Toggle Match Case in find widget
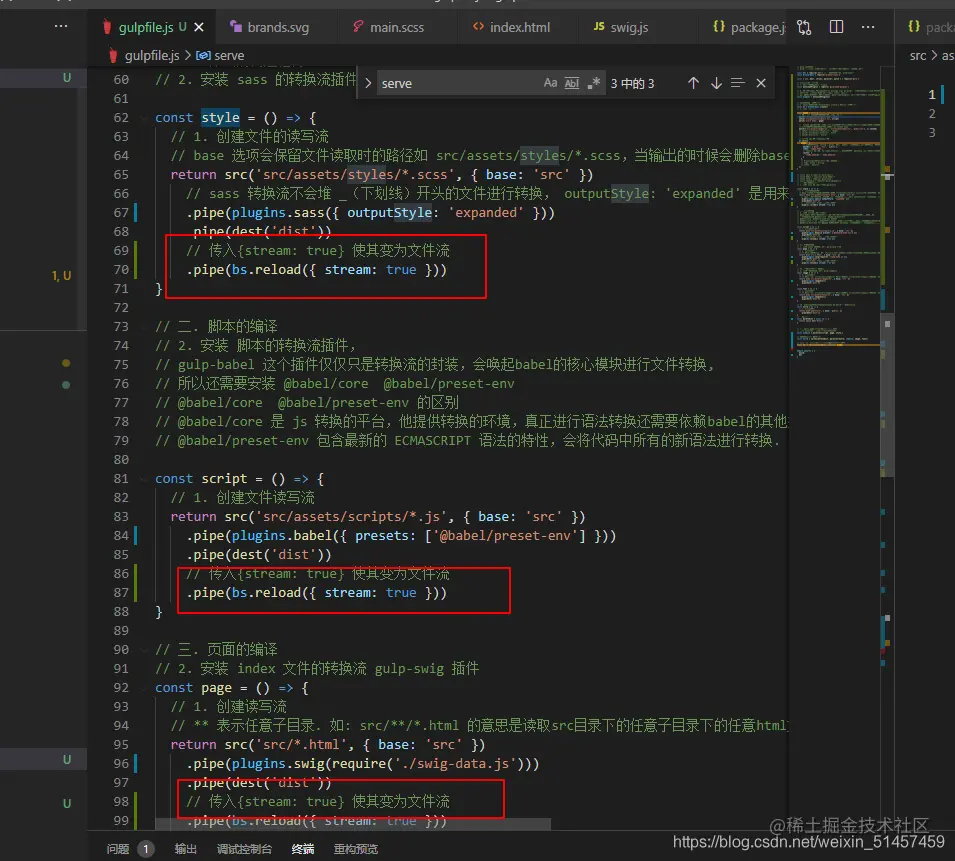The image size is (955, 861). (x=550, y=83)
